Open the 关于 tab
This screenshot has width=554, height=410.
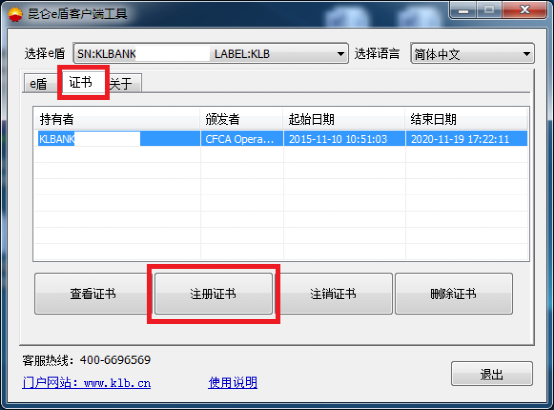click(123, 83)
